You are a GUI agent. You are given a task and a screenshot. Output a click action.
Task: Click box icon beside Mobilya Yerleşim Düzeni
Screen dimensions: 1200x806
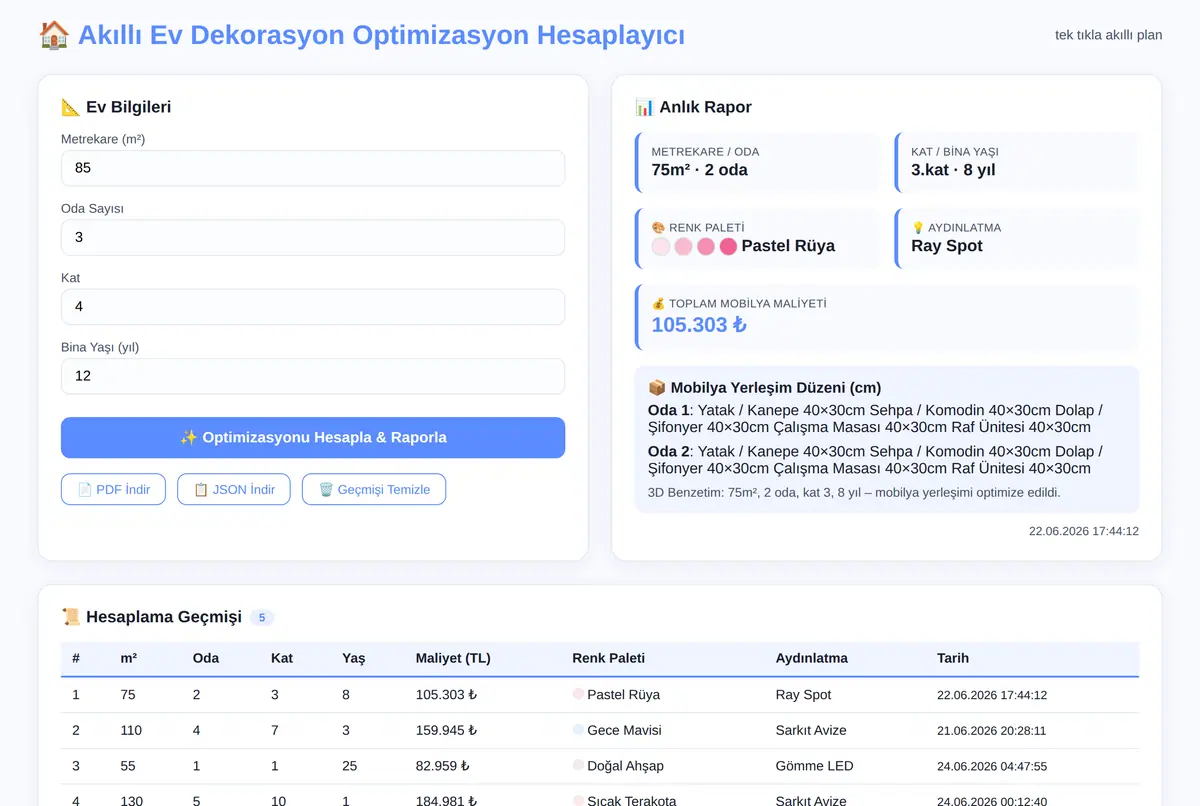(x=657, y=388)
